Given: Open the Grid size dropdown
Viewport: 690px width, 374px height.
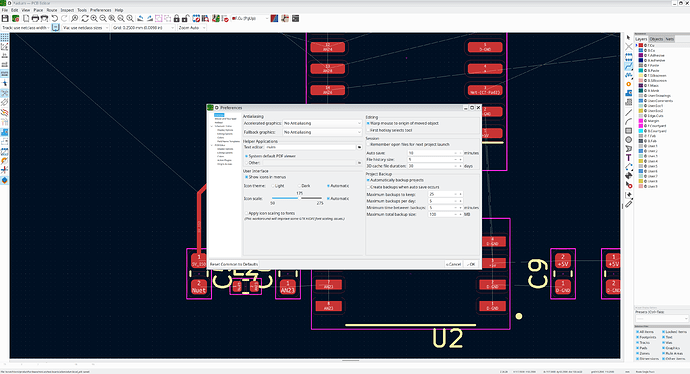Looking at the screenshot, I should [x=143, y=28].
